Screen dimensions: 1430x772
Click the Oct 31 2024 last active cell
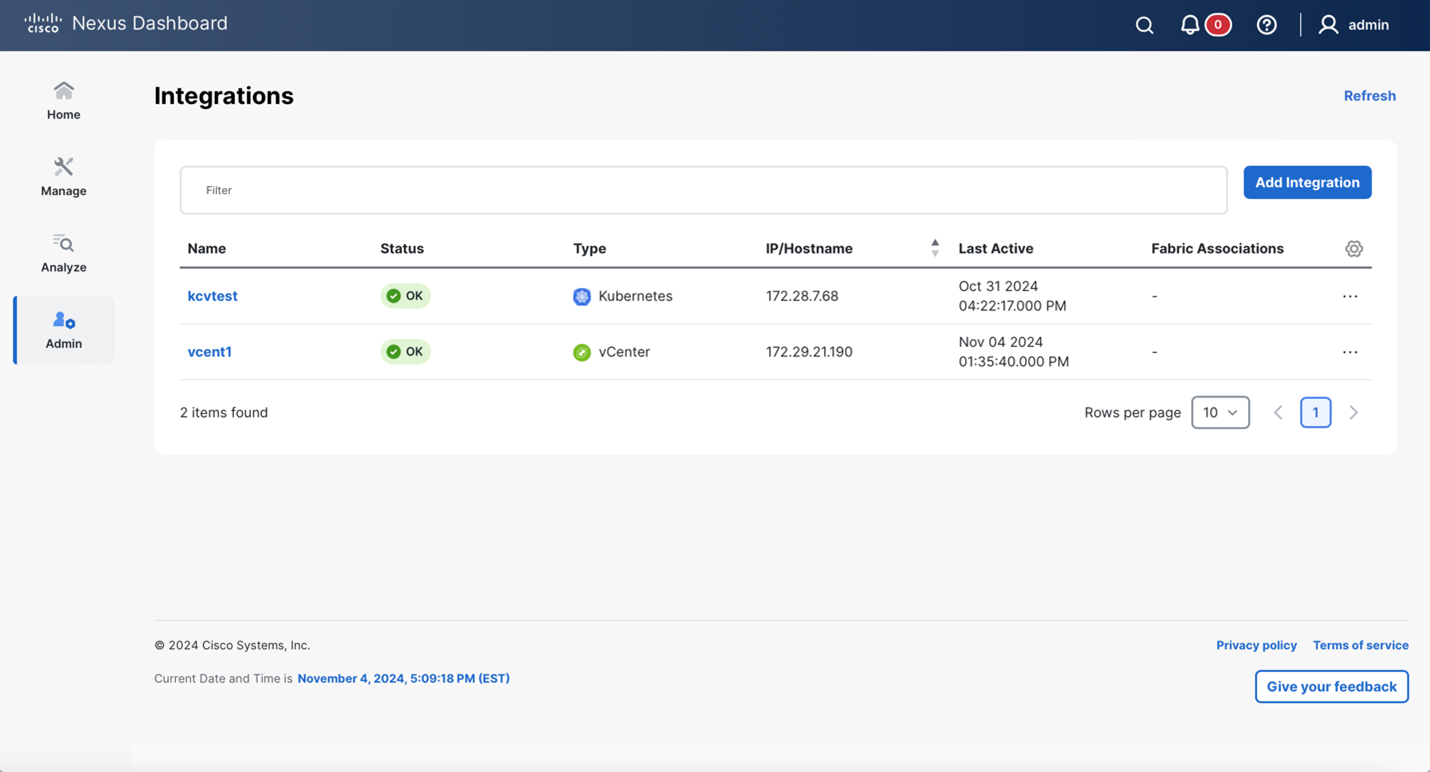[x=1012, y=296]
